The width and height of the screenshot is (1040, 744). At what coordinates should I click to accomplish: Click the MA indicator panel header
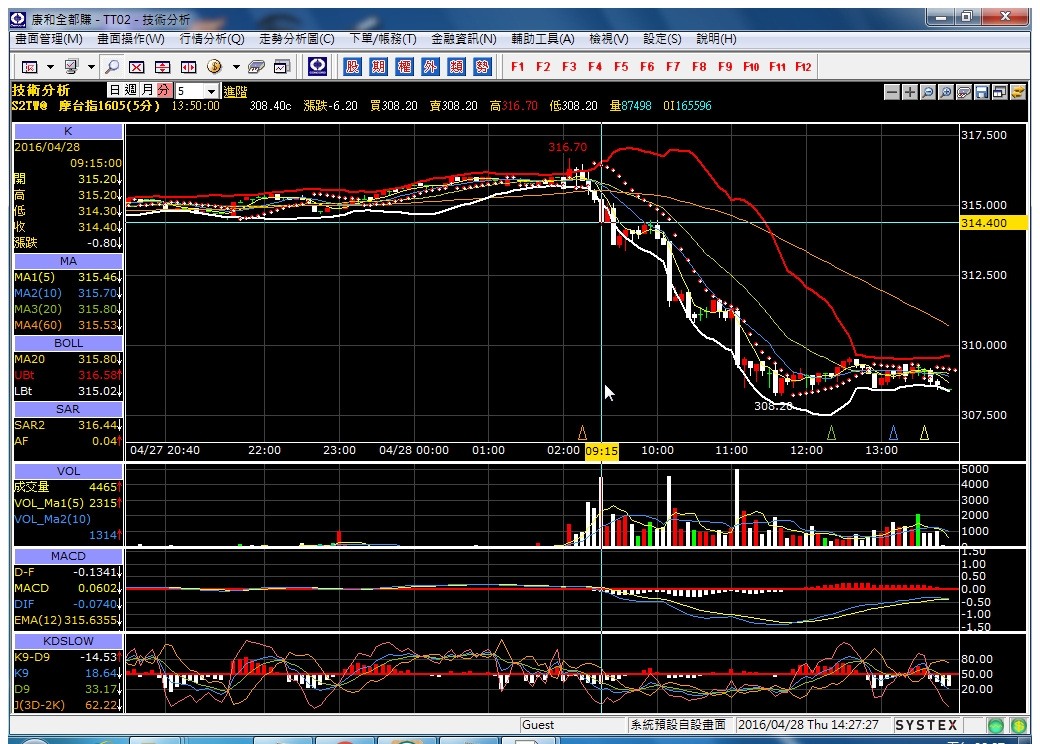point(68,261)
